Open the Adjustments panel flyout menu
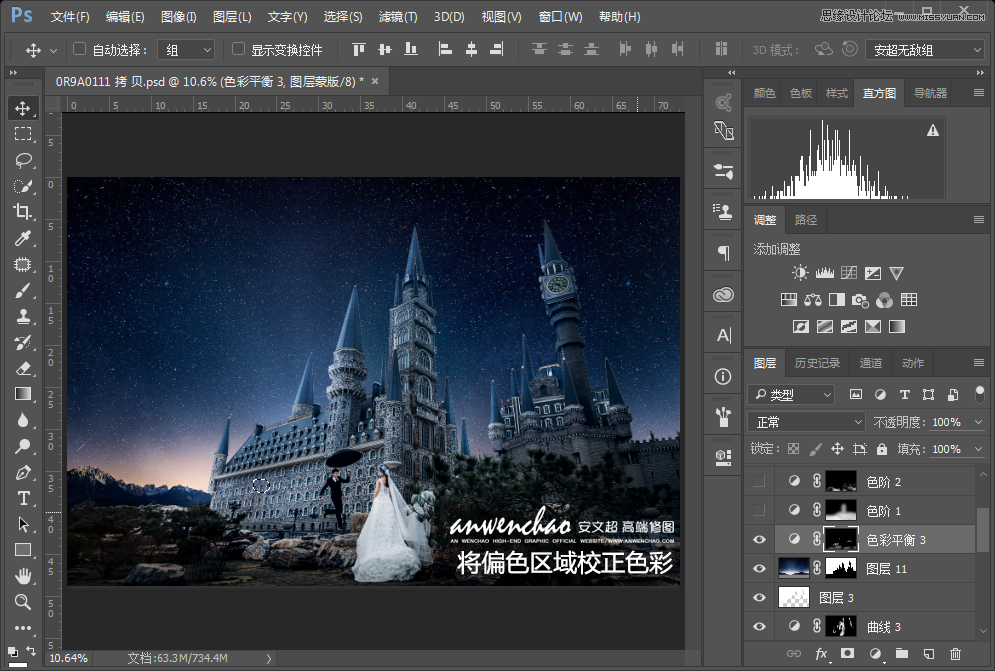995x671 pixels. (x=979, y=220)
